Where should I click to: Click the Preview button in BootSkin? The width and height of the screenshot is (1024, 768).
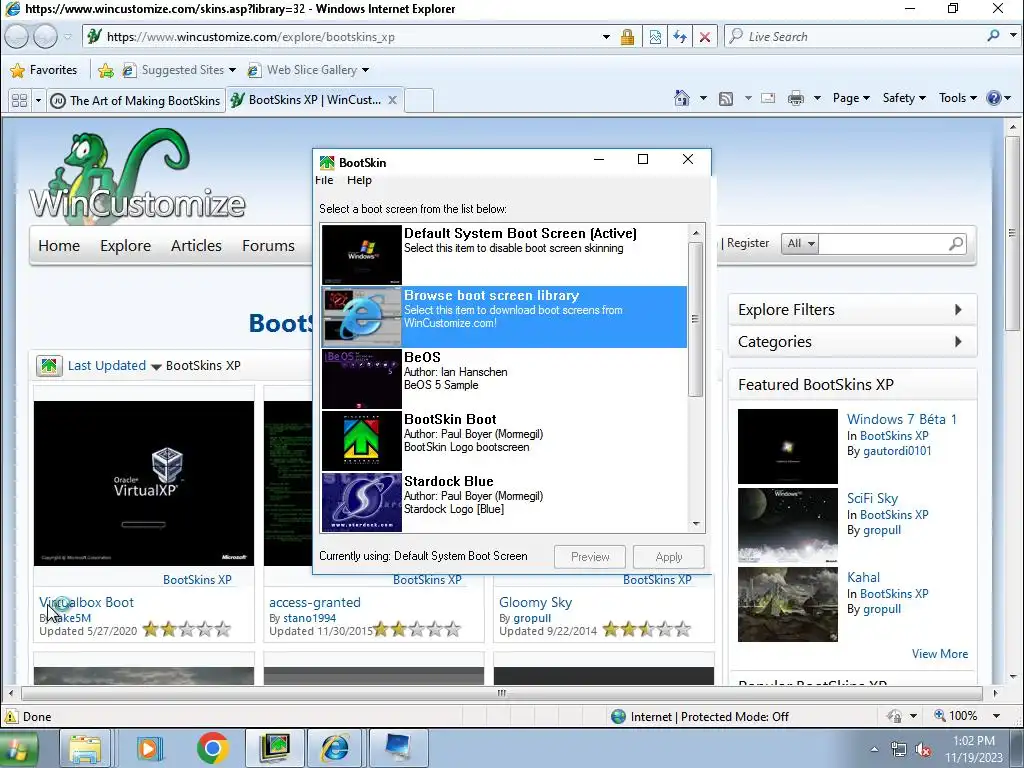[590, 557]
